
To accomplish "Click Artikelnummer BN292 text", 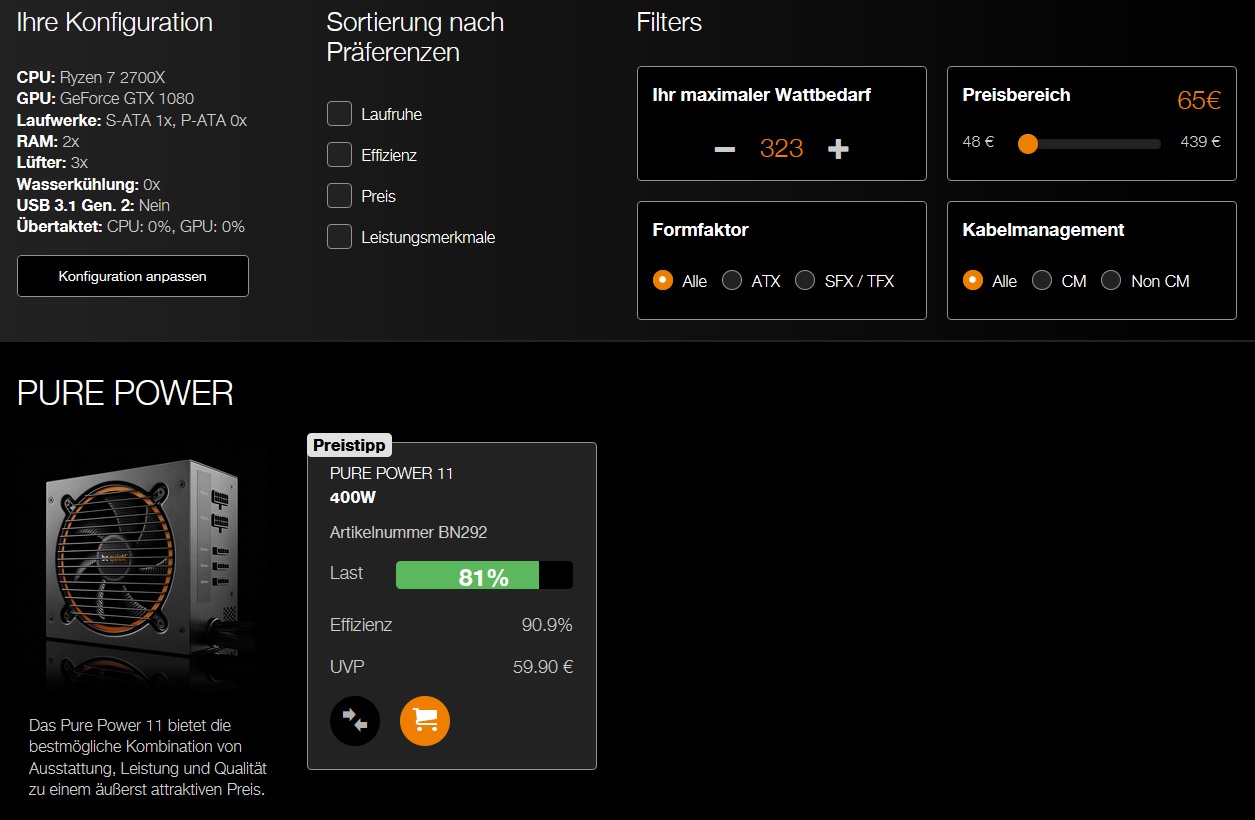I will click(409, 532).
